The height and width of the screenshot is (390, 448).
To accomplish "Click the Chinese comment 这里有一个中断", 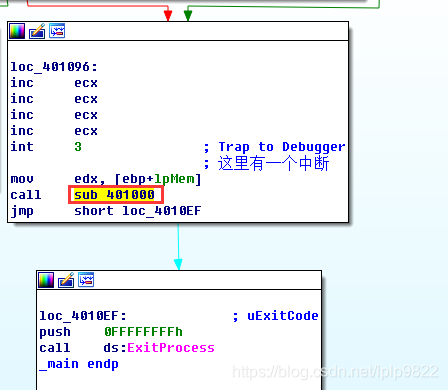I will tap(274, 163).
